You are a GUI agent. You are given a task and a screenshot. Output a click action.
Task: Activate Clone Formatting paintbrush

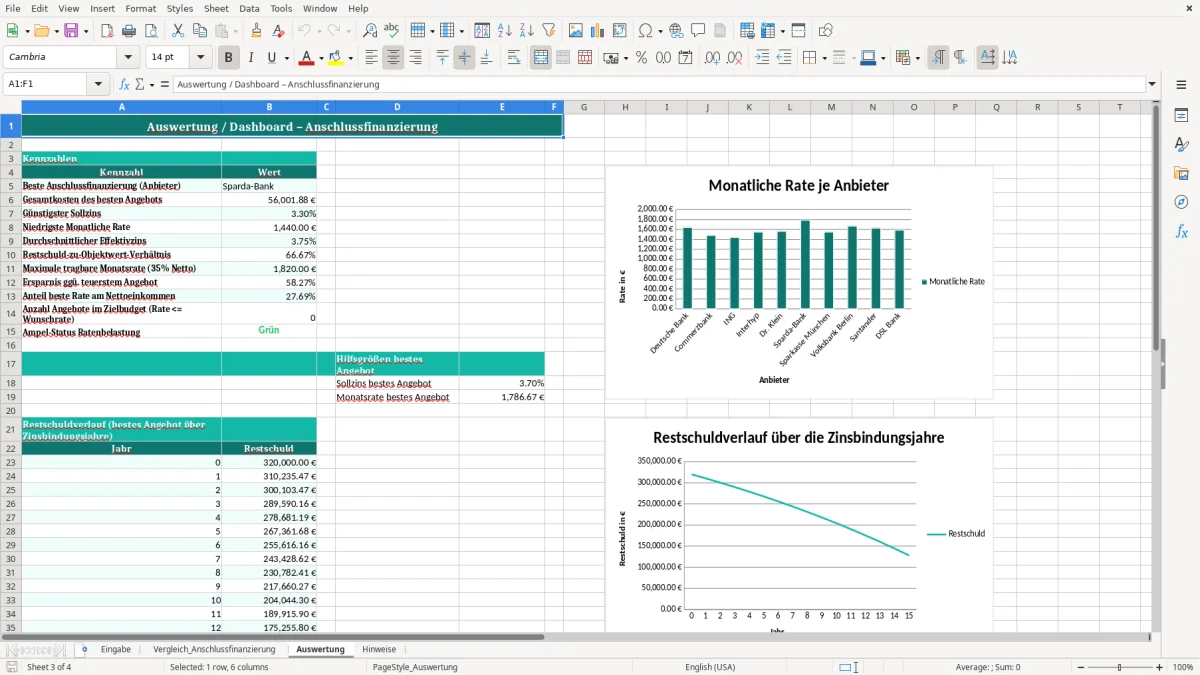256,31
